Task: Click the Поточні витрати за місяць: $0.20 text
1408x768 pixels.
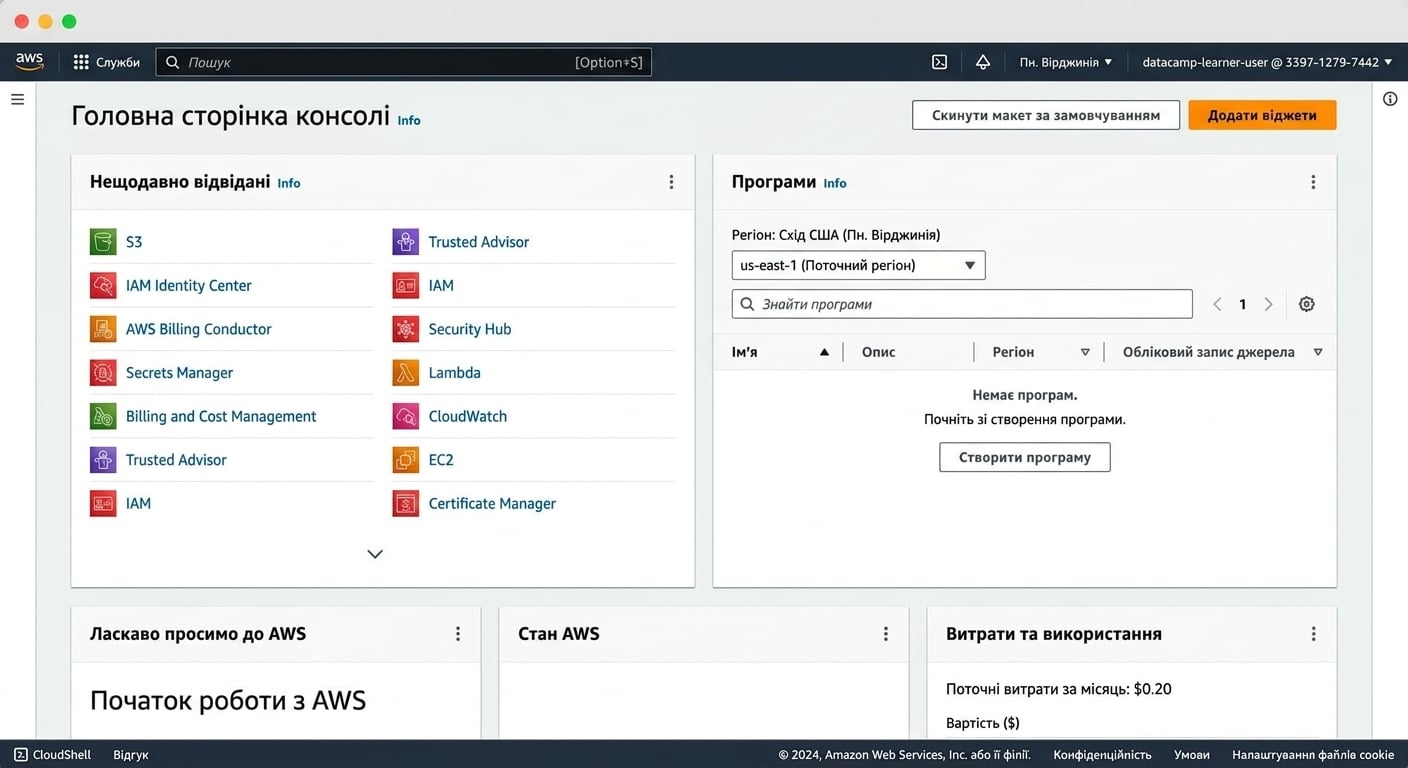Action: [1059, 689]
